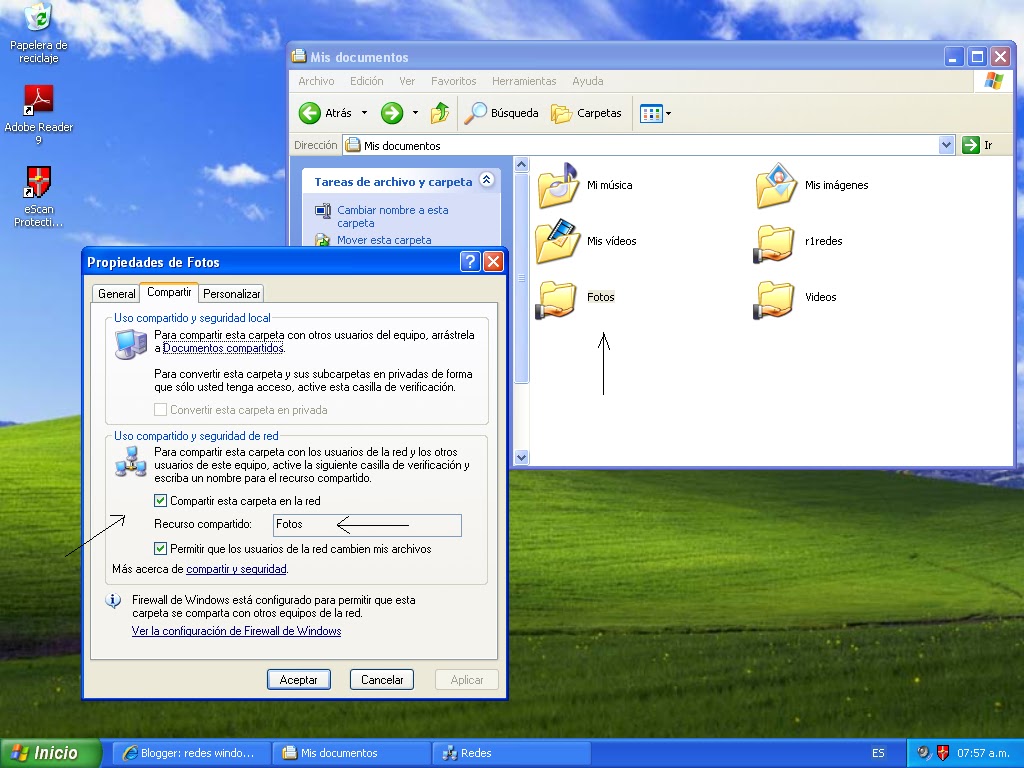This screenshot has width=1024, height=768.
Task: Toggle Compartir esta carpeta en la red checkbox
Action: pos(160,501)
